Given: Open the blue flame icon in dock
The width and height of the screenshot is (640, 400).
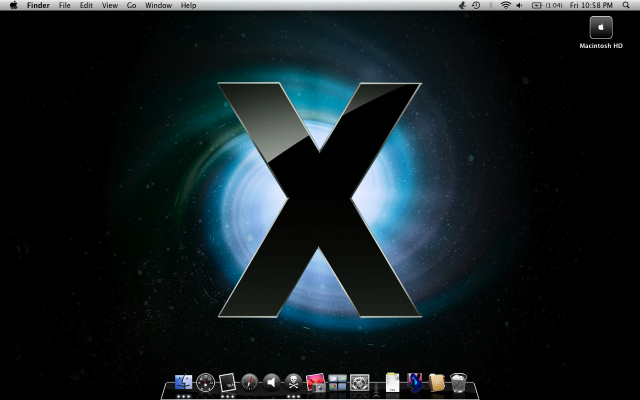Looking at the screenshot, I should [x=414, y=382].
